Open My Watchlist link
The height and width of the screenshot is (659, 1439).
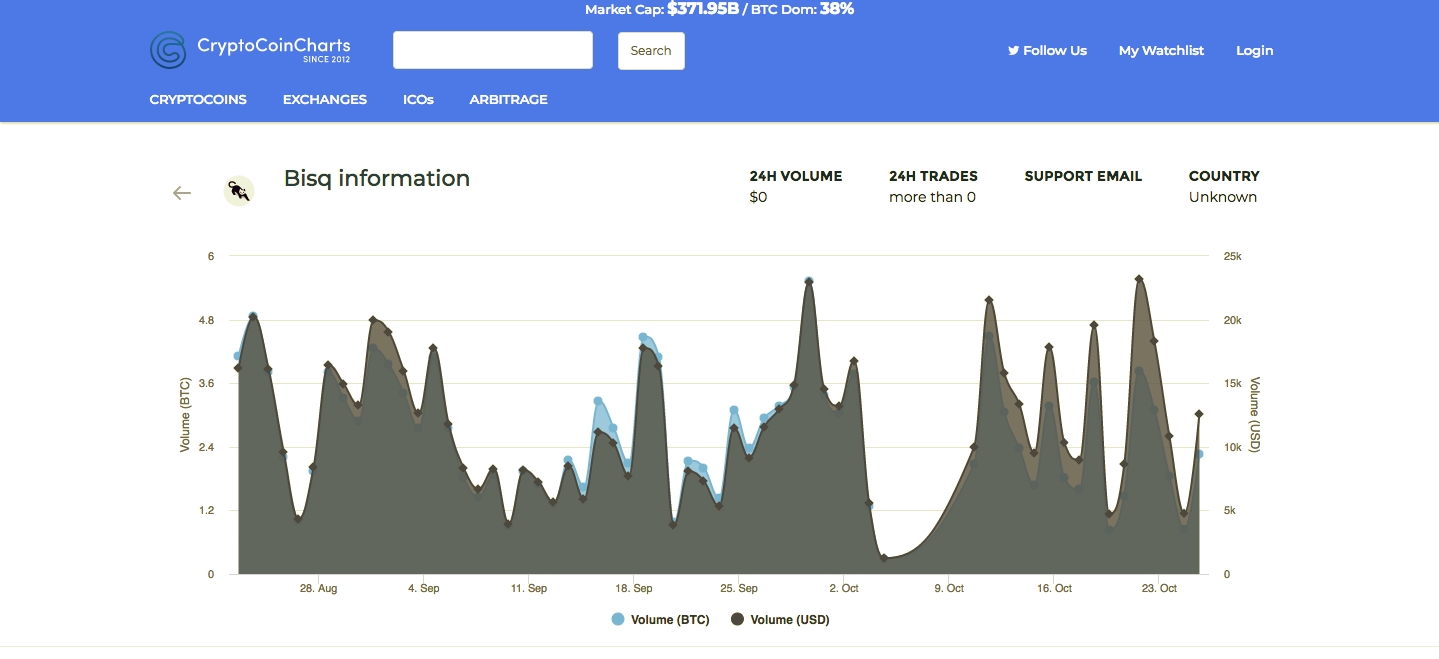point(1161,51)
